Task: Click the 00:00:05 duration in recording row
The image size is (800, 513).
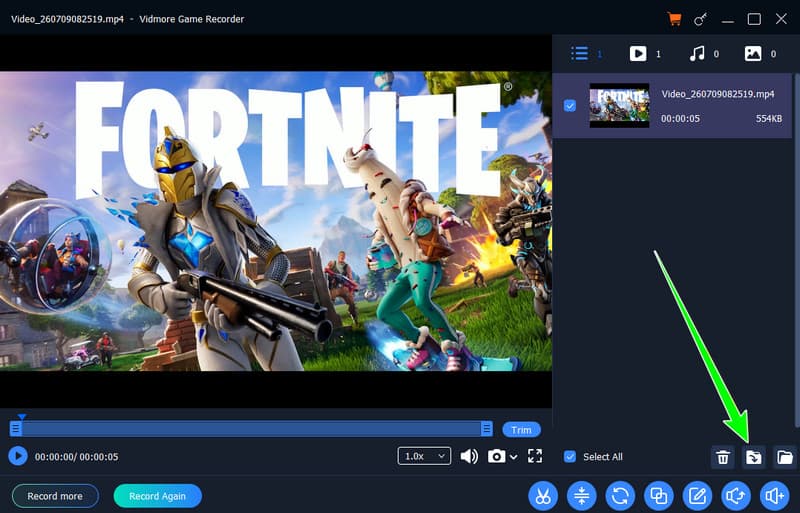Action: point(681,118)
